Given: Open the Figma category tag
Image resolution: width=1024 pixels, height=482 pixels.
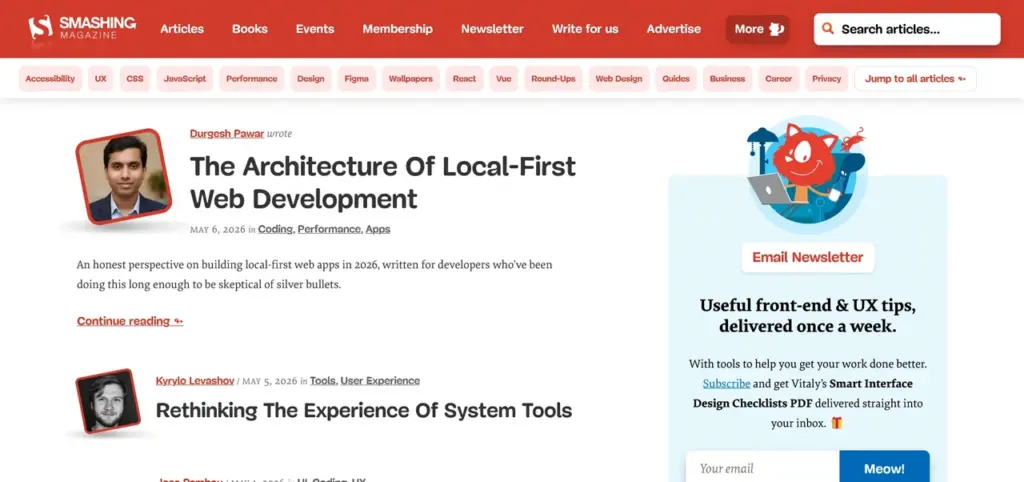Looking at the screenshot, I should click(357, 78).
